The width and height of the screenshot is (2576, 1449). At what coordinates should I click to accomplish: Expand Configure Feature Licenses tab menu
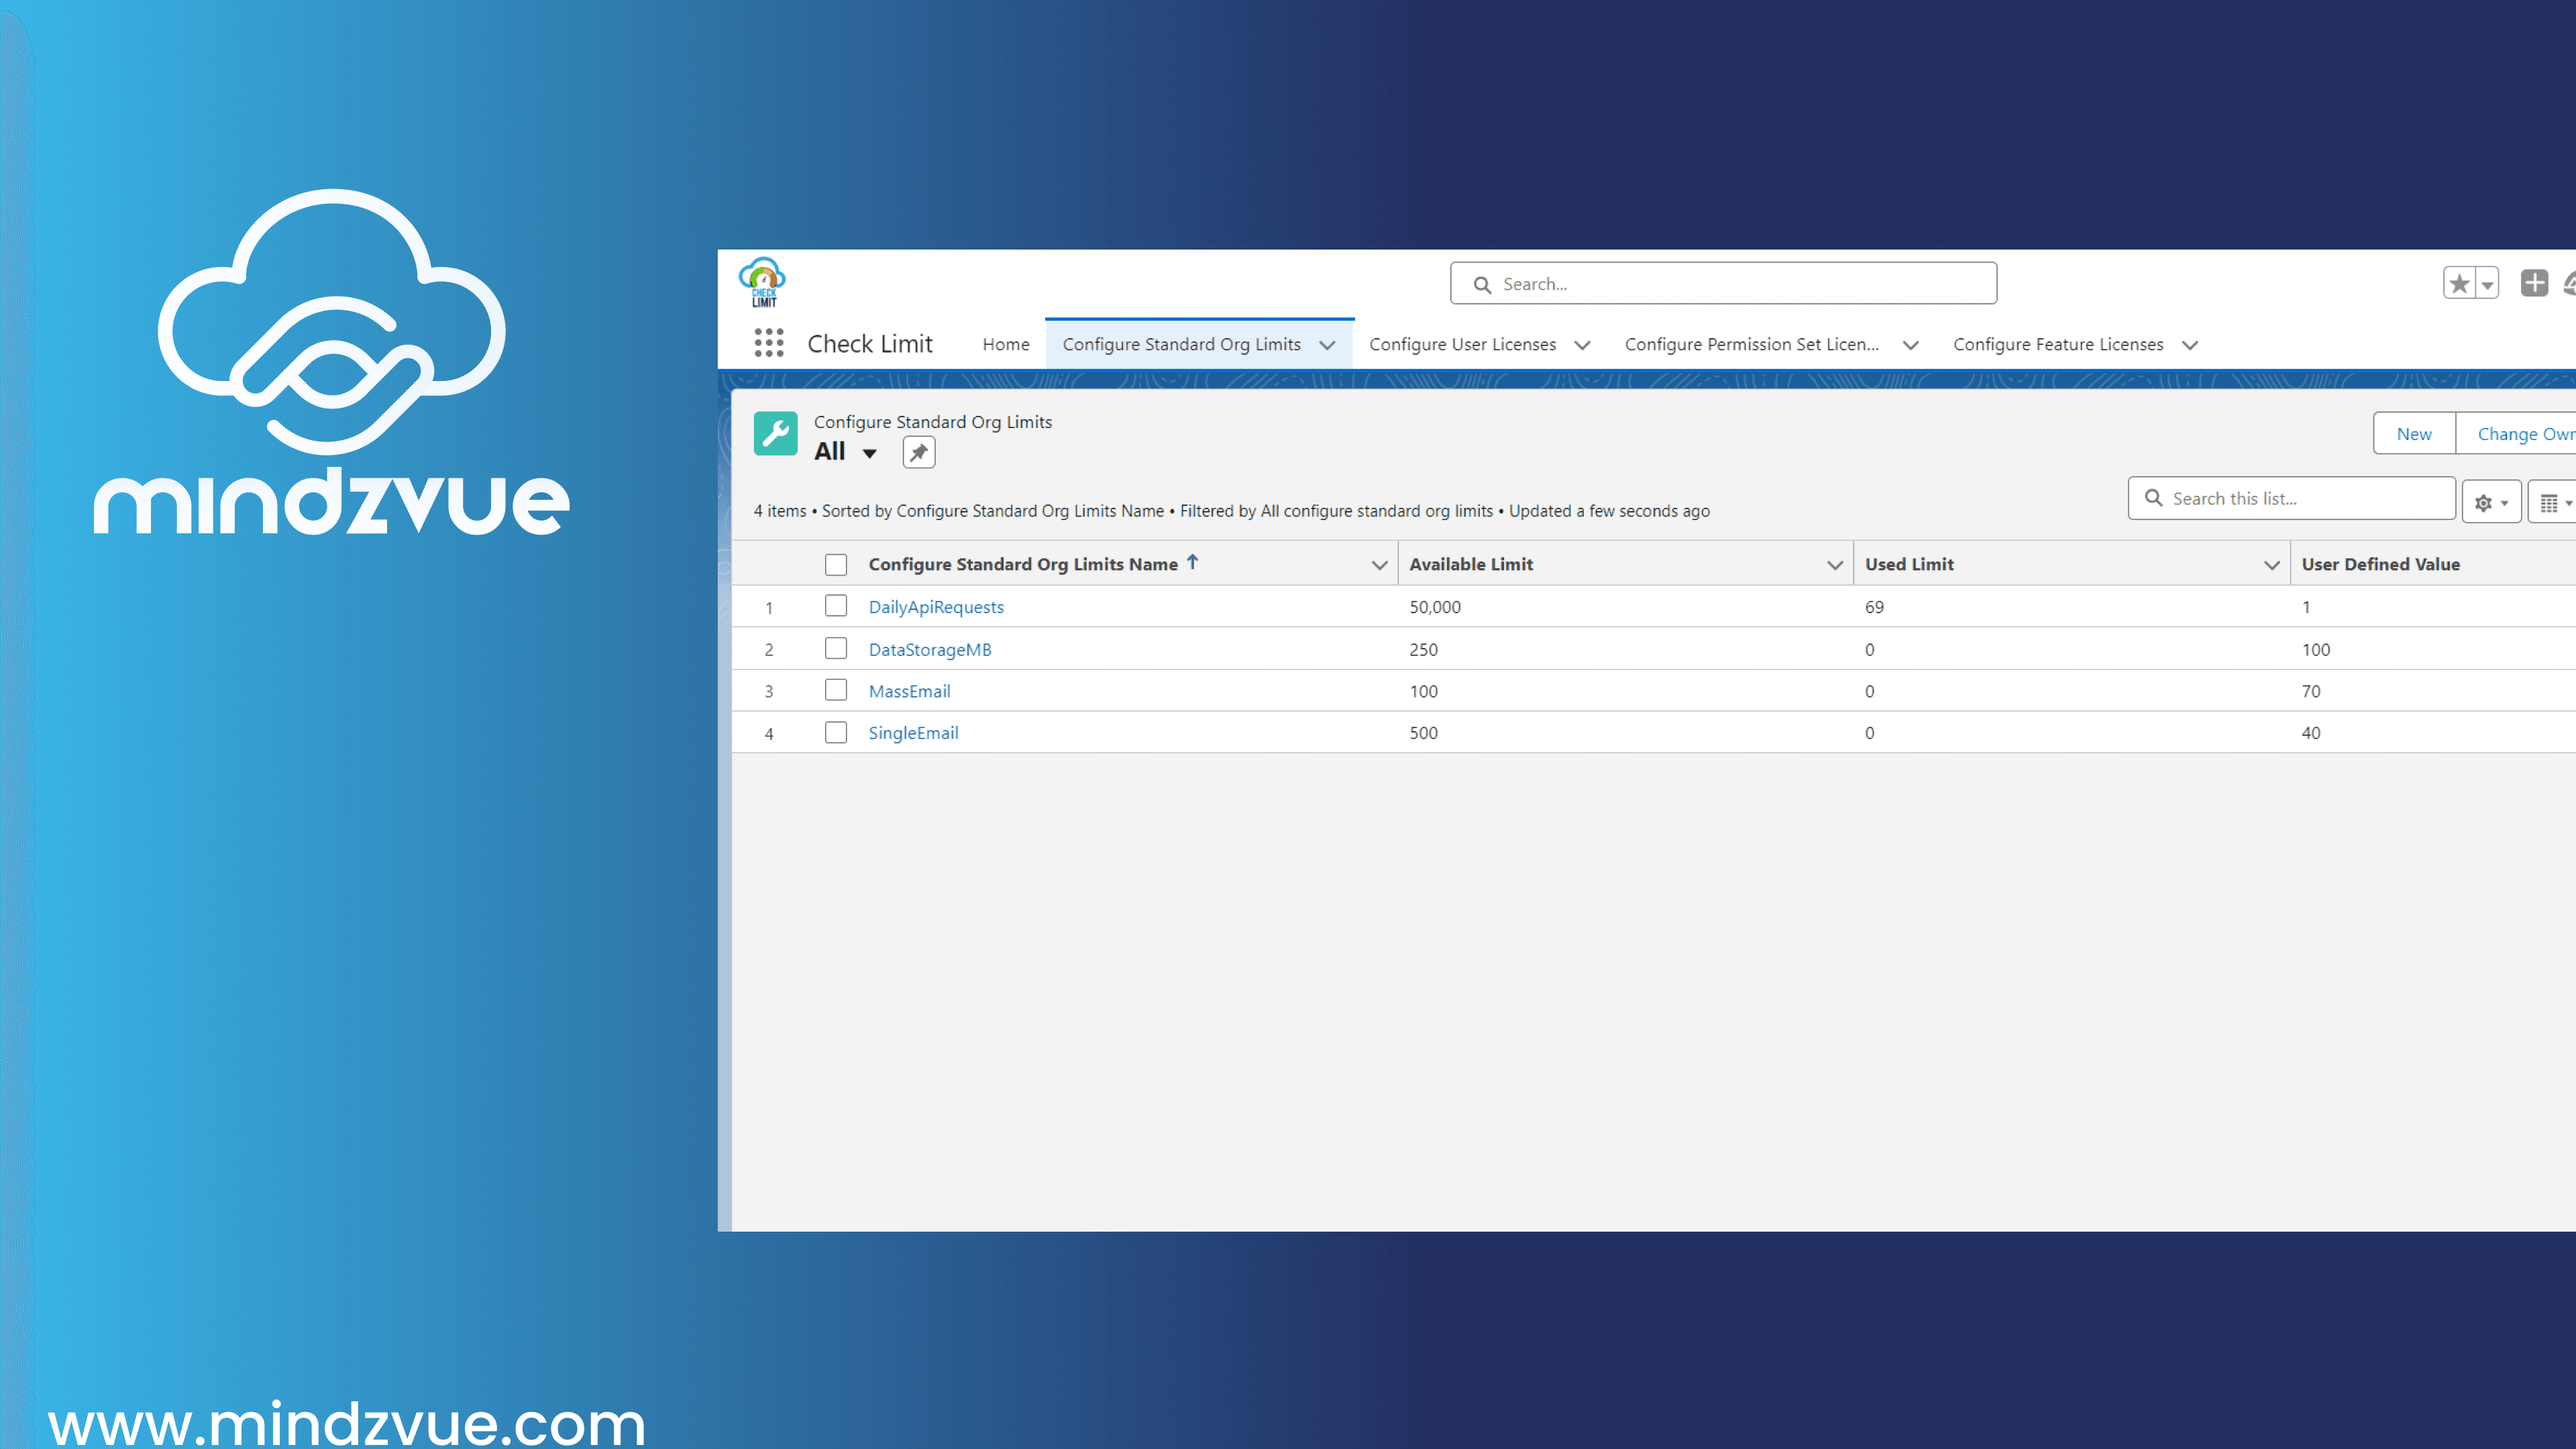[2190, 345]
